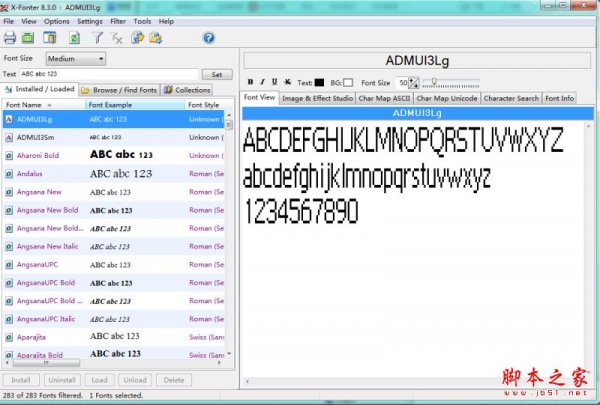The height and width of the screenshot is (405, 600).
Task: Click the font icon beside Angsana New Italic
Action: point(9,247)
